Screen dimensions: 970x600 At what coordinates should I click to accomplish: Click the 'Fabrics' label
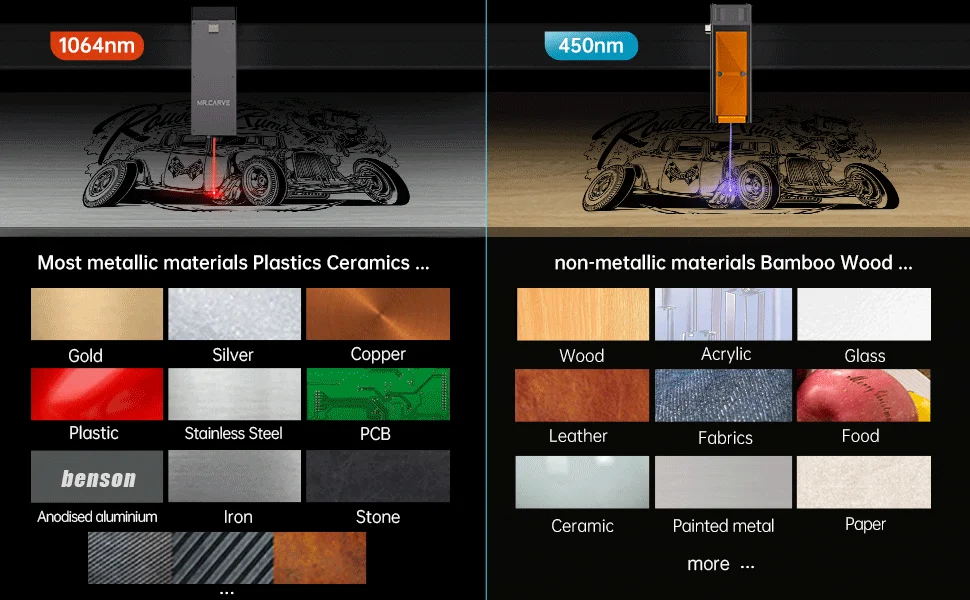click(x=725, y=438)
